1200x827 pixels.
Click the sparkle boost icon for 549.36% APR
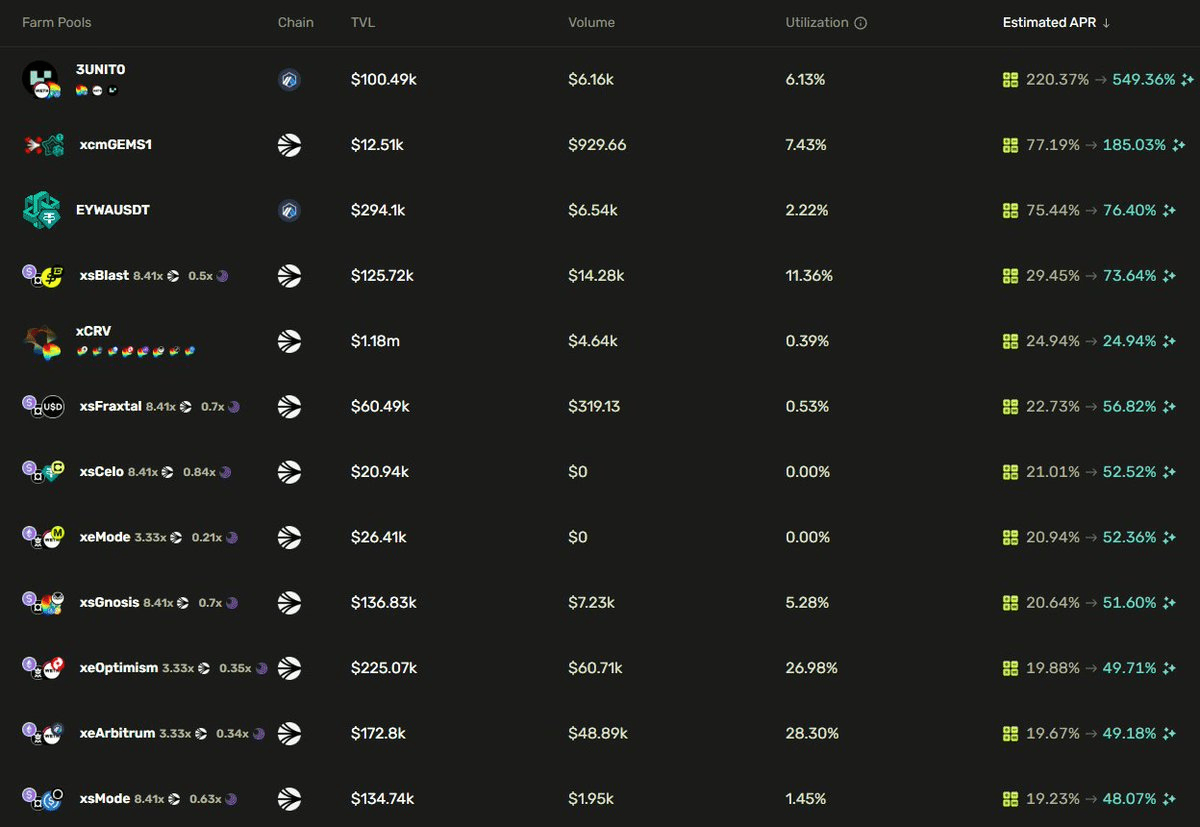click(1187, 80)
